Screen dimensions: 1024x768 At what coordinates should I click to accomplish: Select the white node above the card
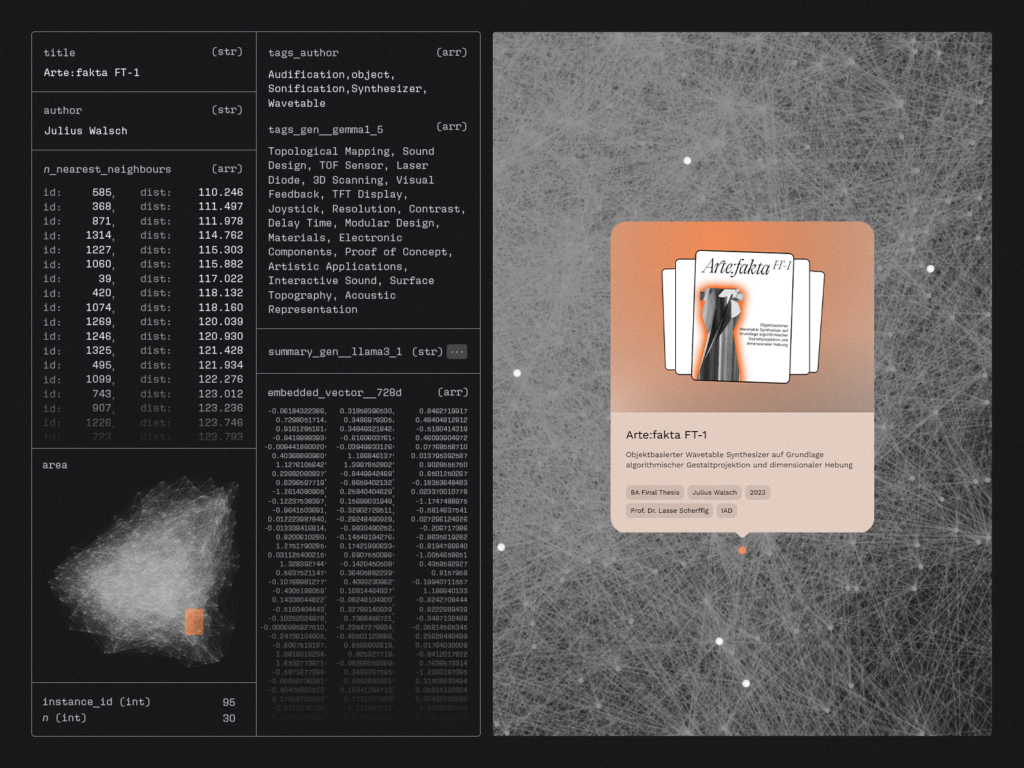(x=687, y=161)
